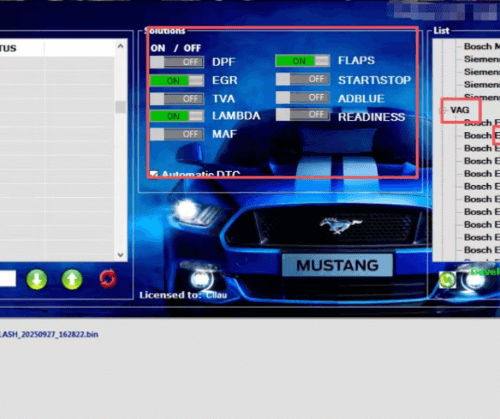Toggle the ADBLUE switch on
This screenshot has height=419, width=500.
pyautogui.click(x=303, y=97)
